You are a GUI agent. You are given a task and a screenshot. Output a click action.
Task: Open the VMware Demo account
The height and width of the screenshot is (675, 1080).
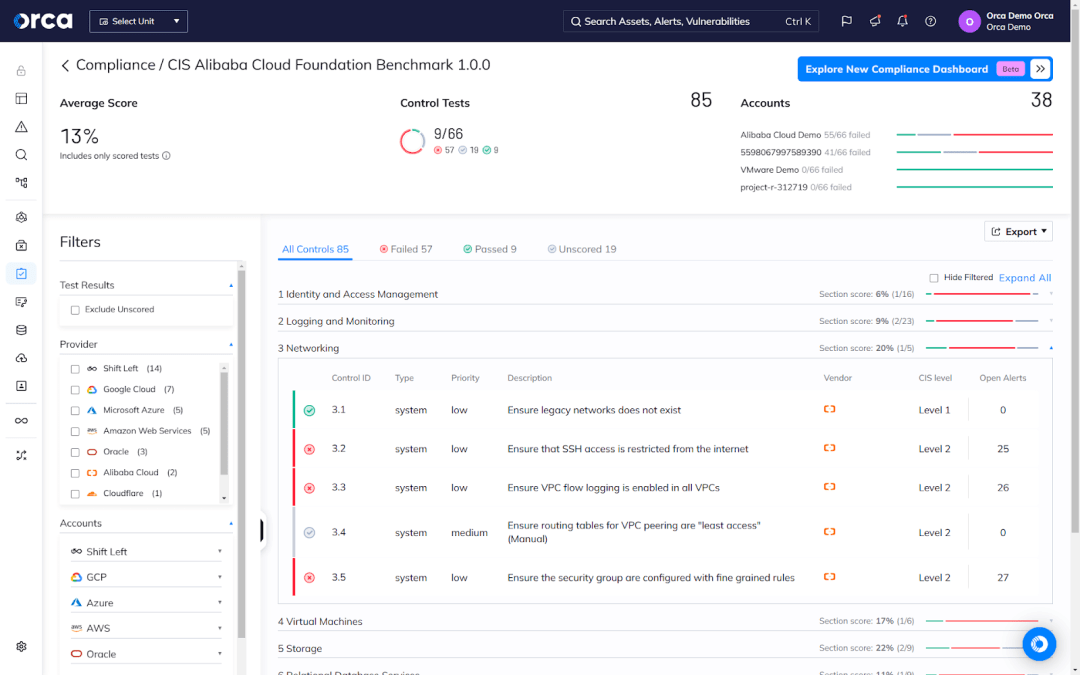769,170
